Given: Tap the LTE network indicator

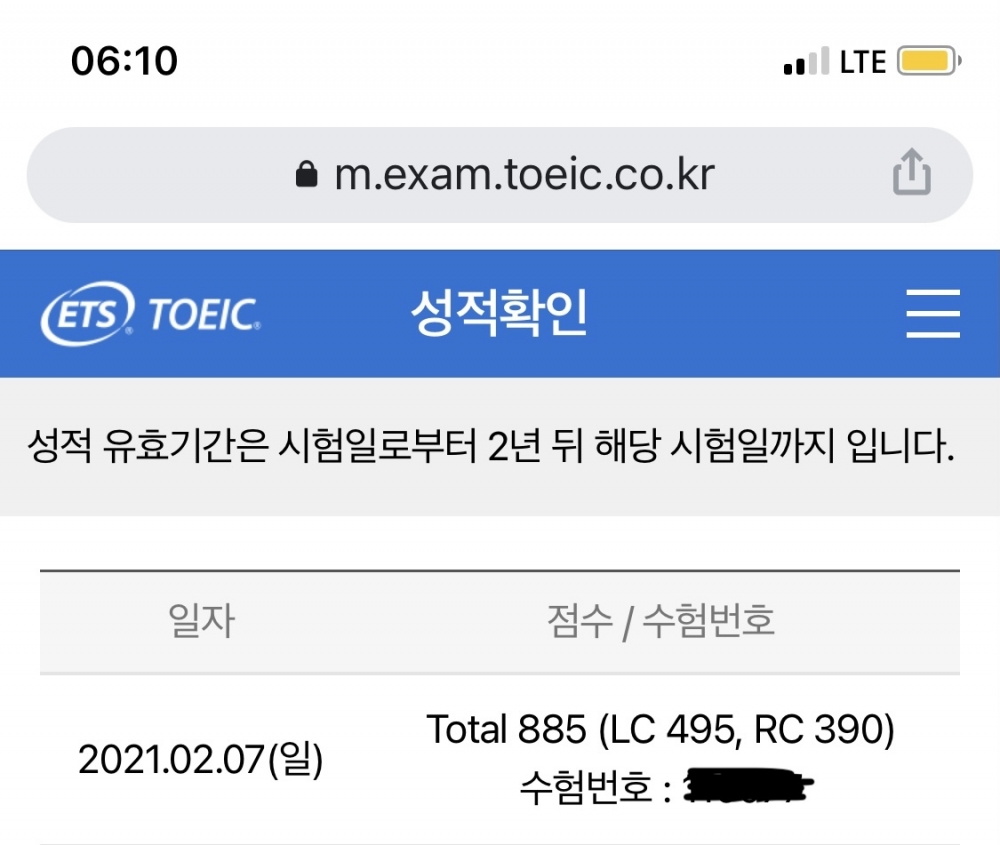Looking at the screenshot, I should pyautogui.click(x=863, y=62).
